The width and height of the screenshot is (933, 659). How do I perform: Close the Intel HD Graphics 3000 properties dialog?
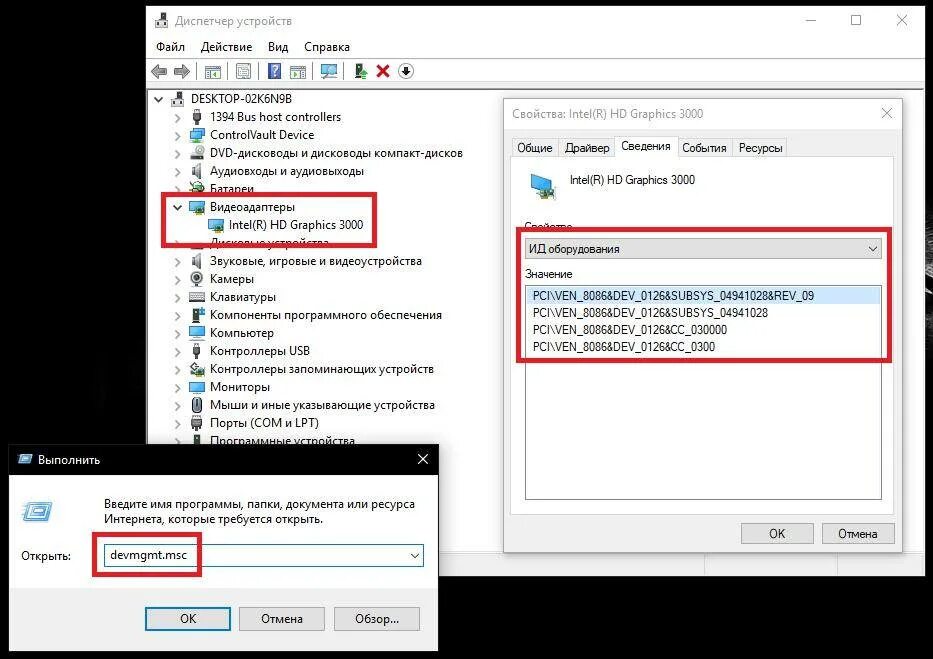click(x=887, y=113)
